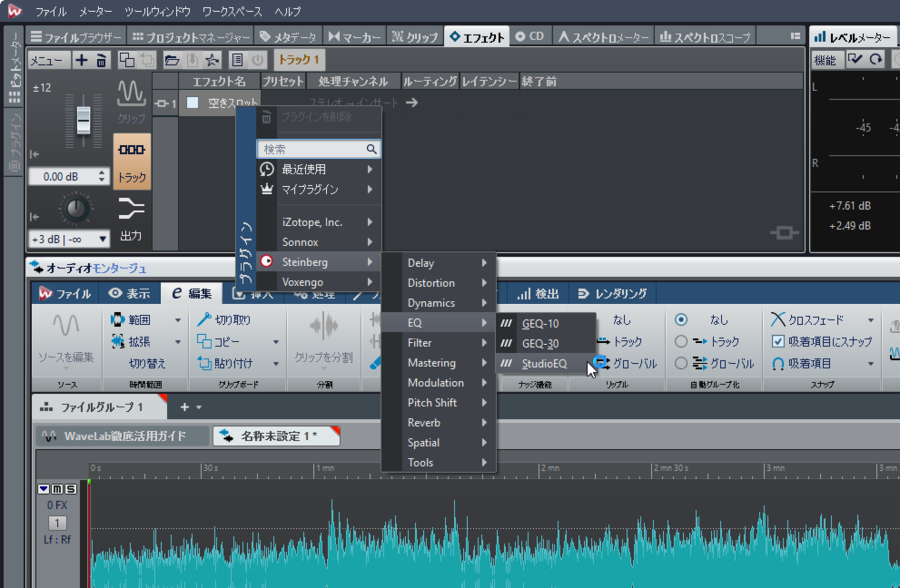This screenshot has height=588, width=900.
Task: Open the ツールウィンドウ menu
Action: (x=157, y=11)
